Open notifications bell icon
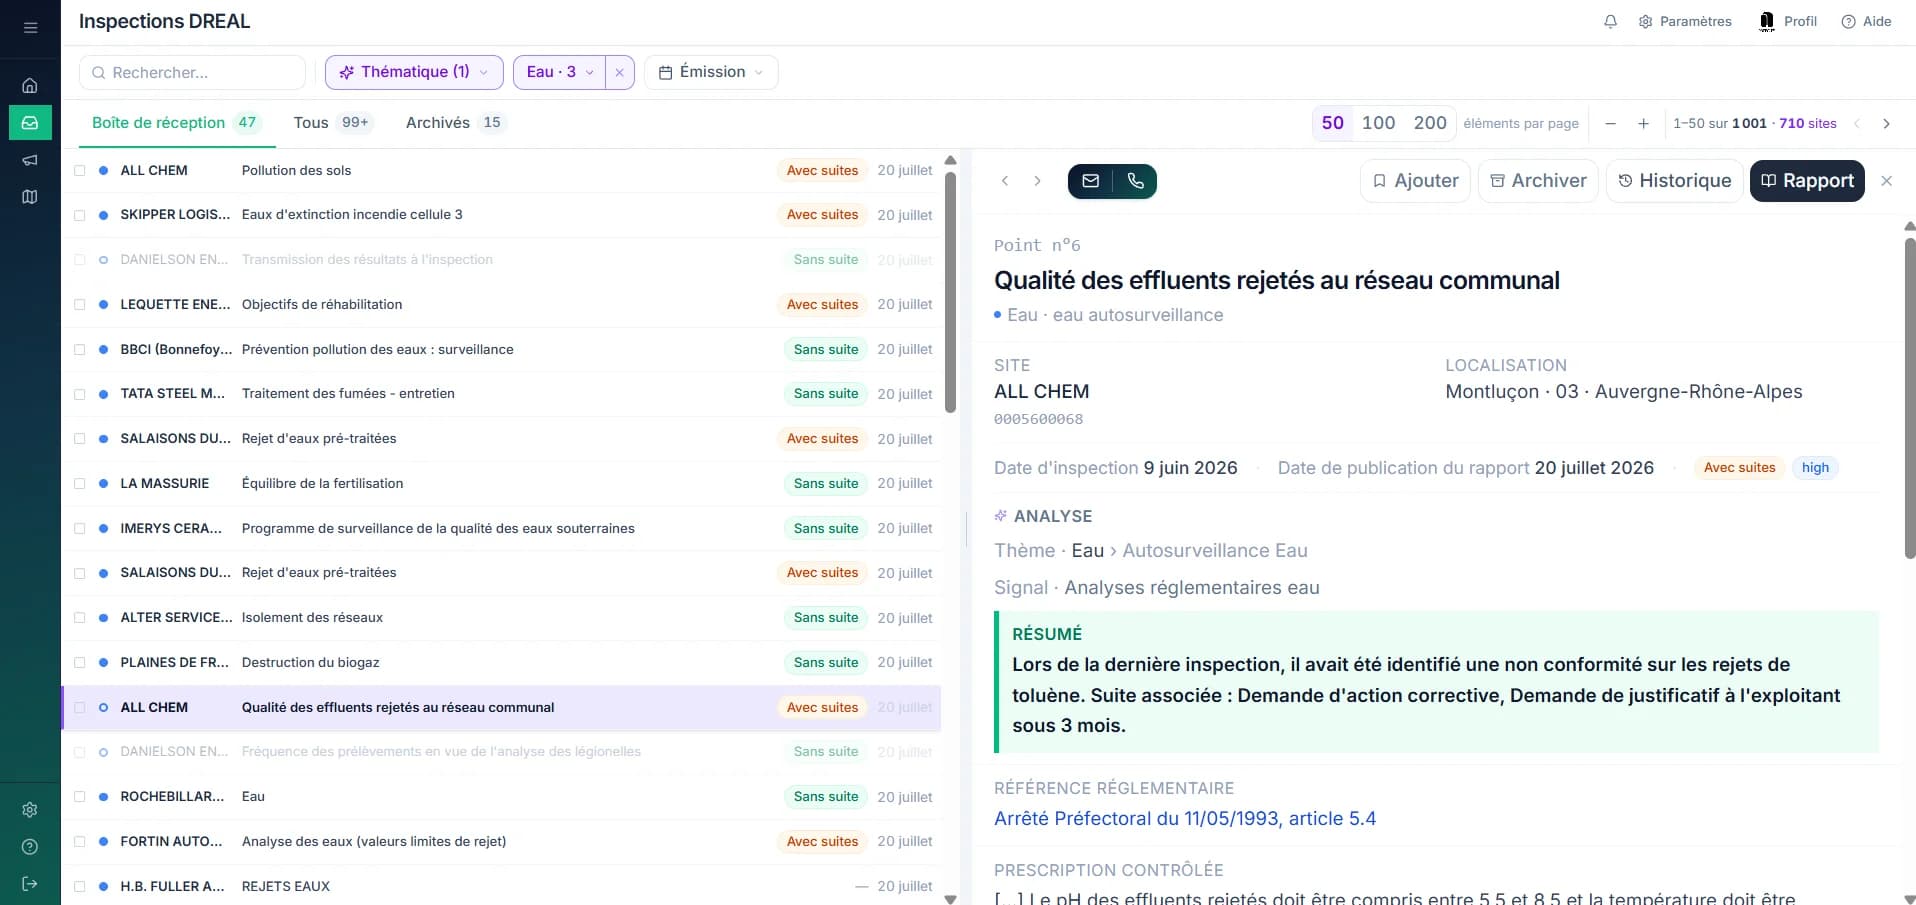Screen dimensions: 1916x905 [1610, 21]
